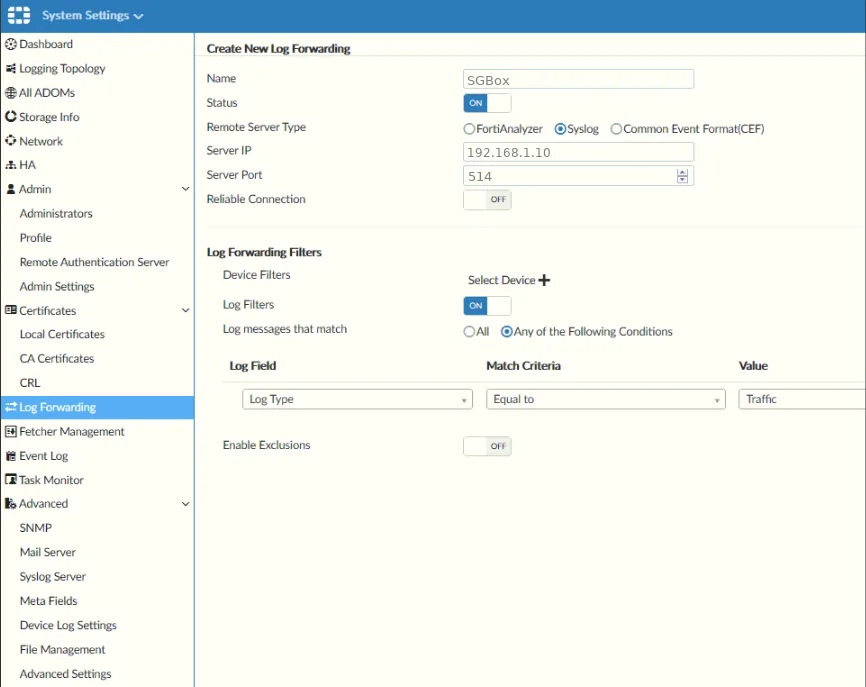The height and width of the screenshot is (687, 866).
Task: Click the Network icon in sidebar
Action: coord(11,141)
